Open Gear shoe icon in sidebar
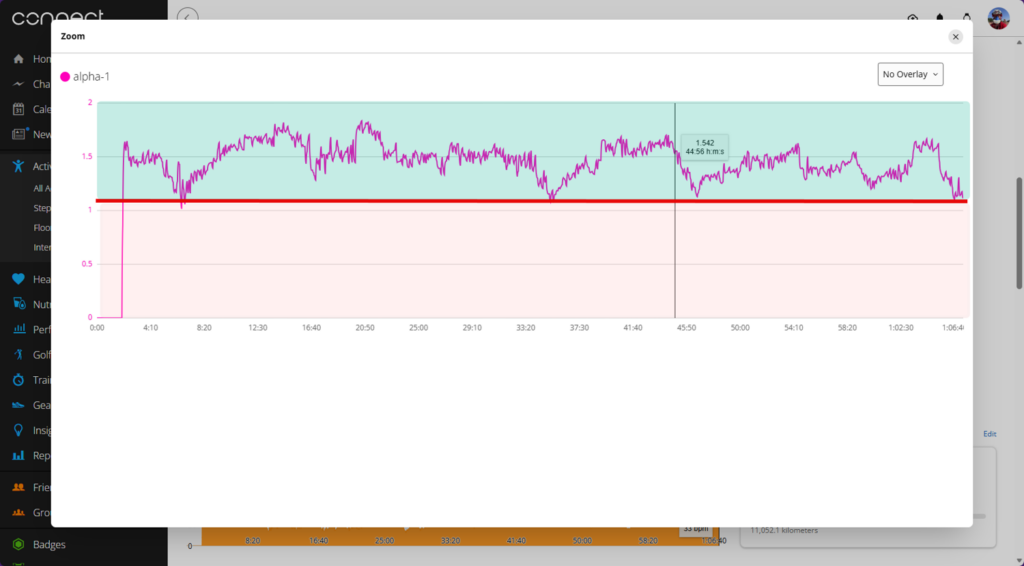1024x566 pixels. (x=18, y=405)
